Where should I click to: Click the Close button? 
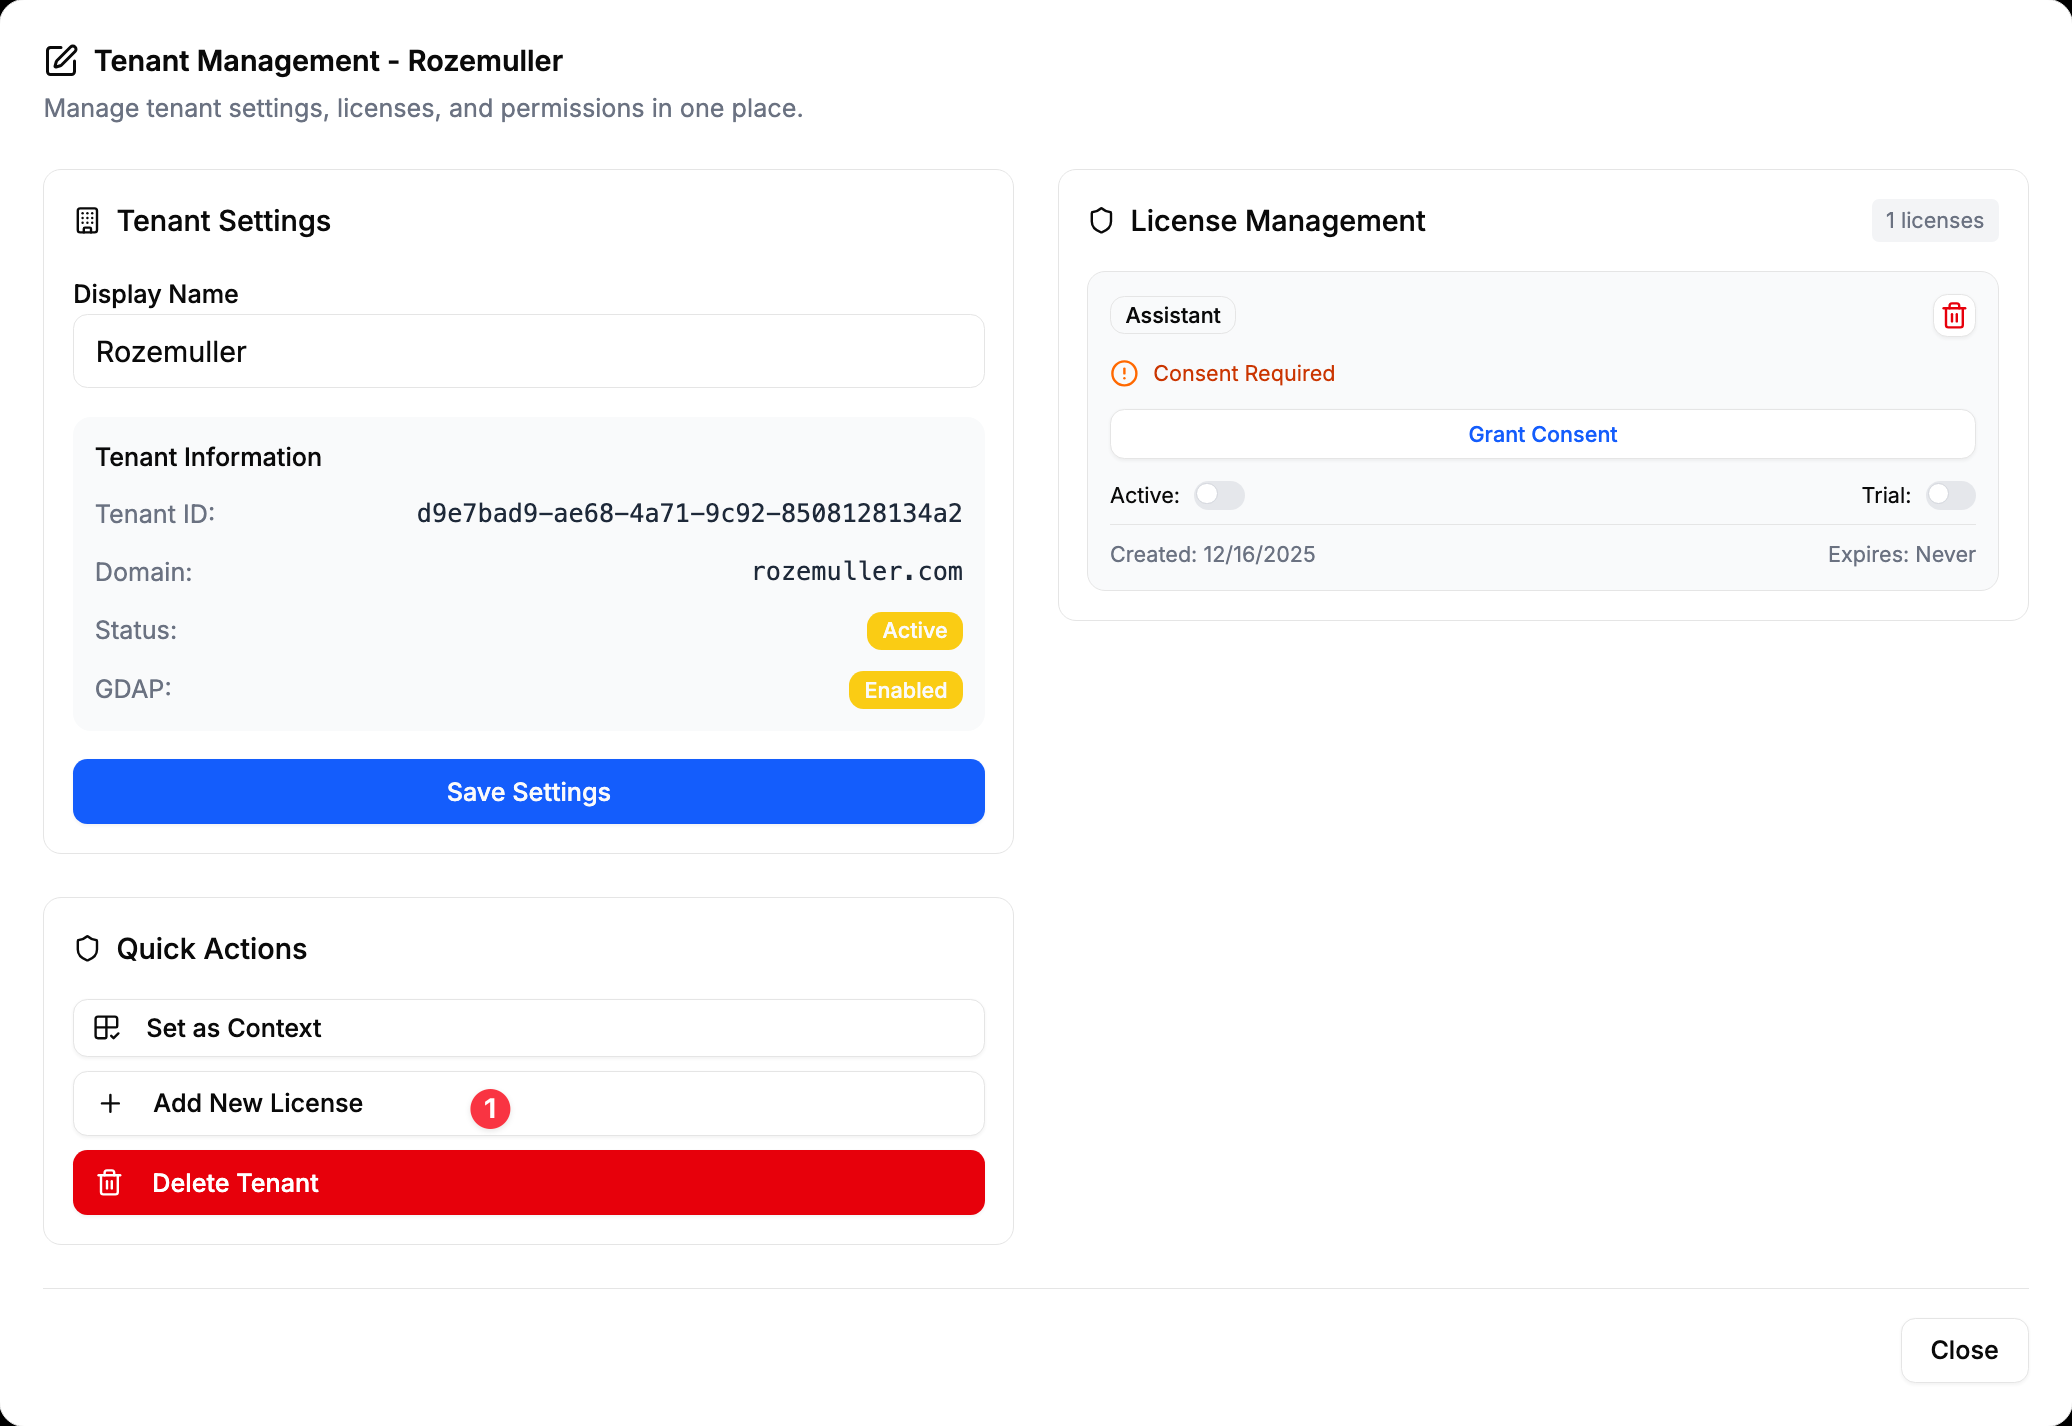pyautogui.click(x=1963, y=1350)
